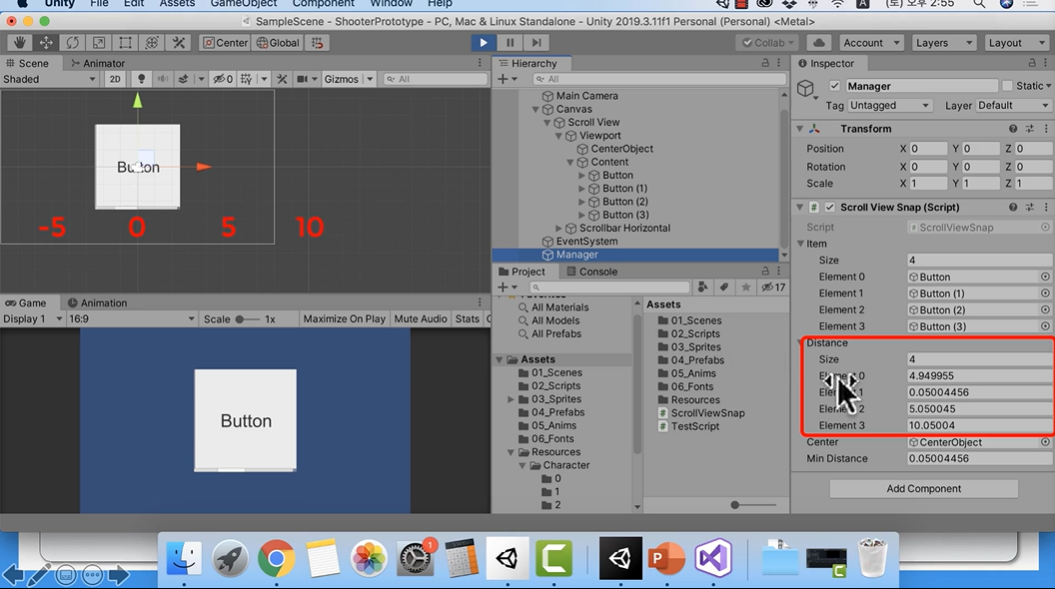Search assets by label icon
The image size is (1055, 589).
(x=724, y=287)
